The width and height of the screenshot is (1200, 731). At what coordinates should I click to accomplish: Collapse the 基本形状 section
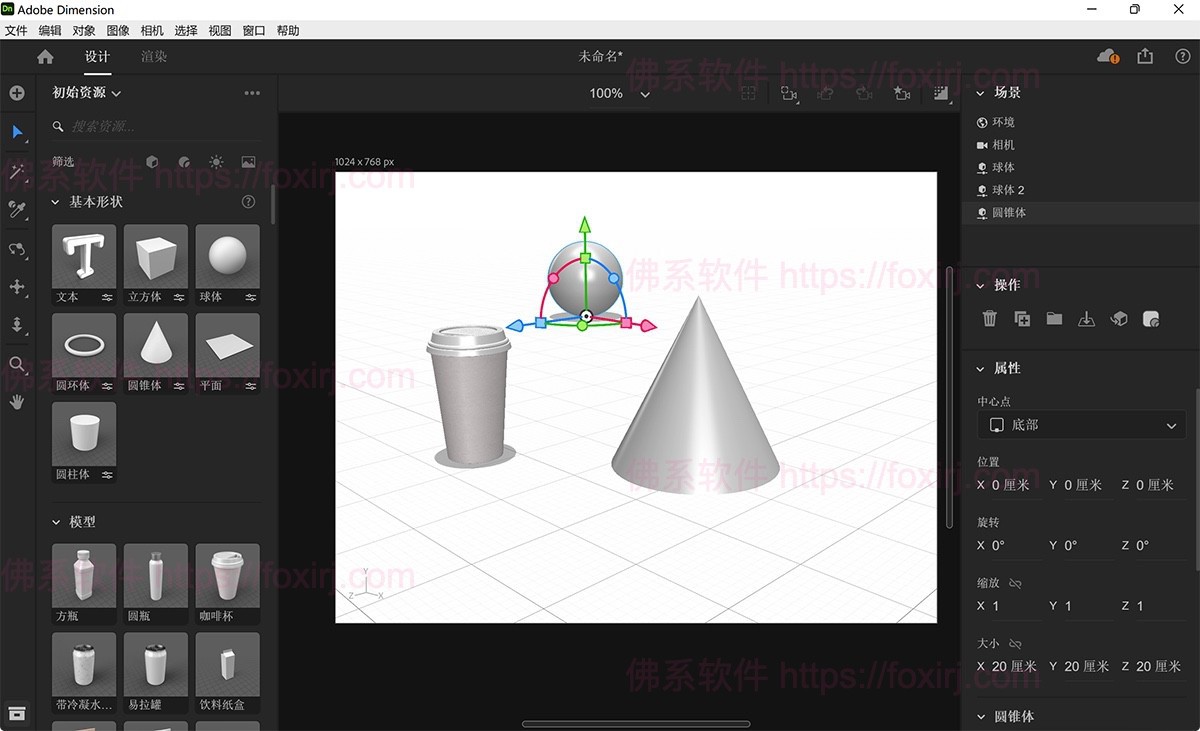coord(57,201)
